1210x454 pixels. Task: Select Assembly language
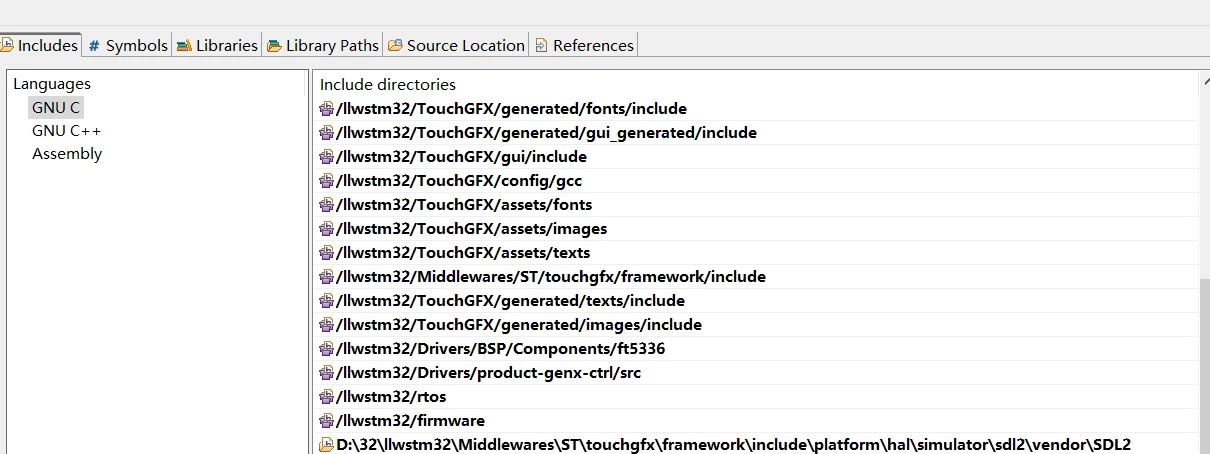67,154
